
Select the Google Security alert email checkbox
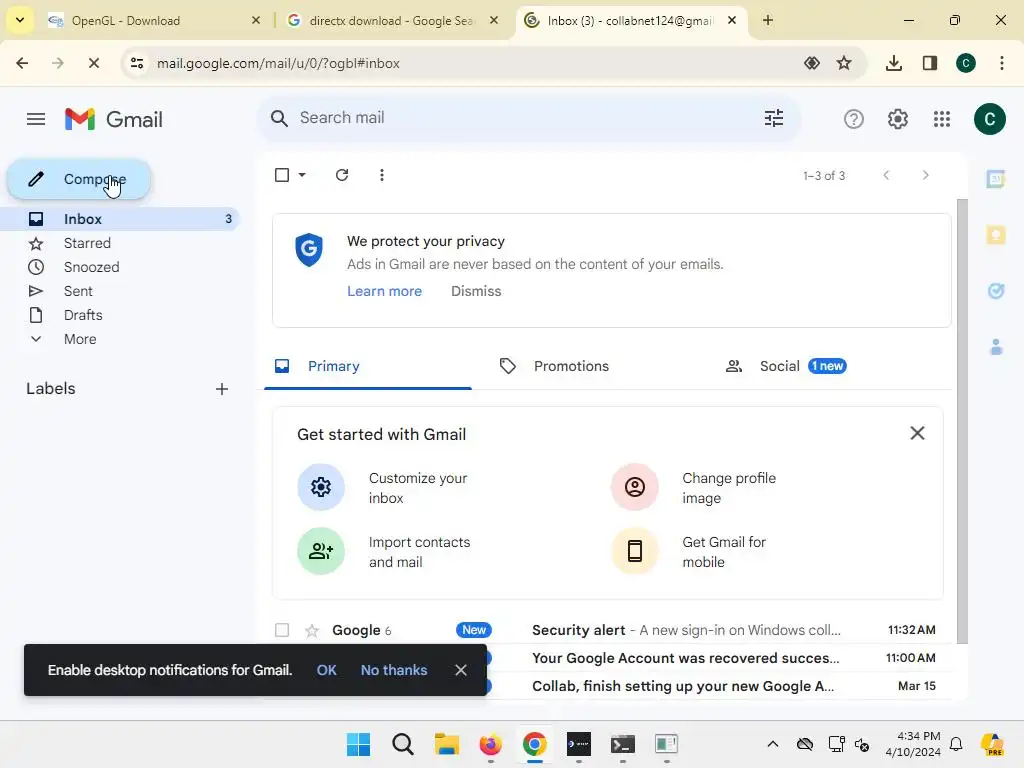(x=282, y=630)
